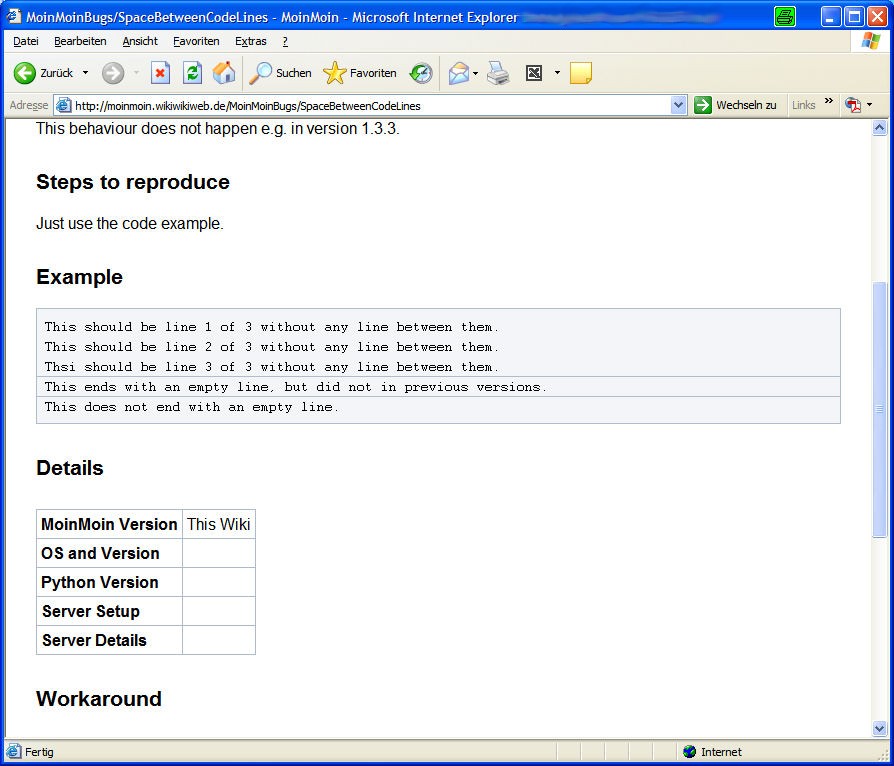894x766 pixels.
Task: Click the 'This Wiki' table cell
Action: [219, 524]
